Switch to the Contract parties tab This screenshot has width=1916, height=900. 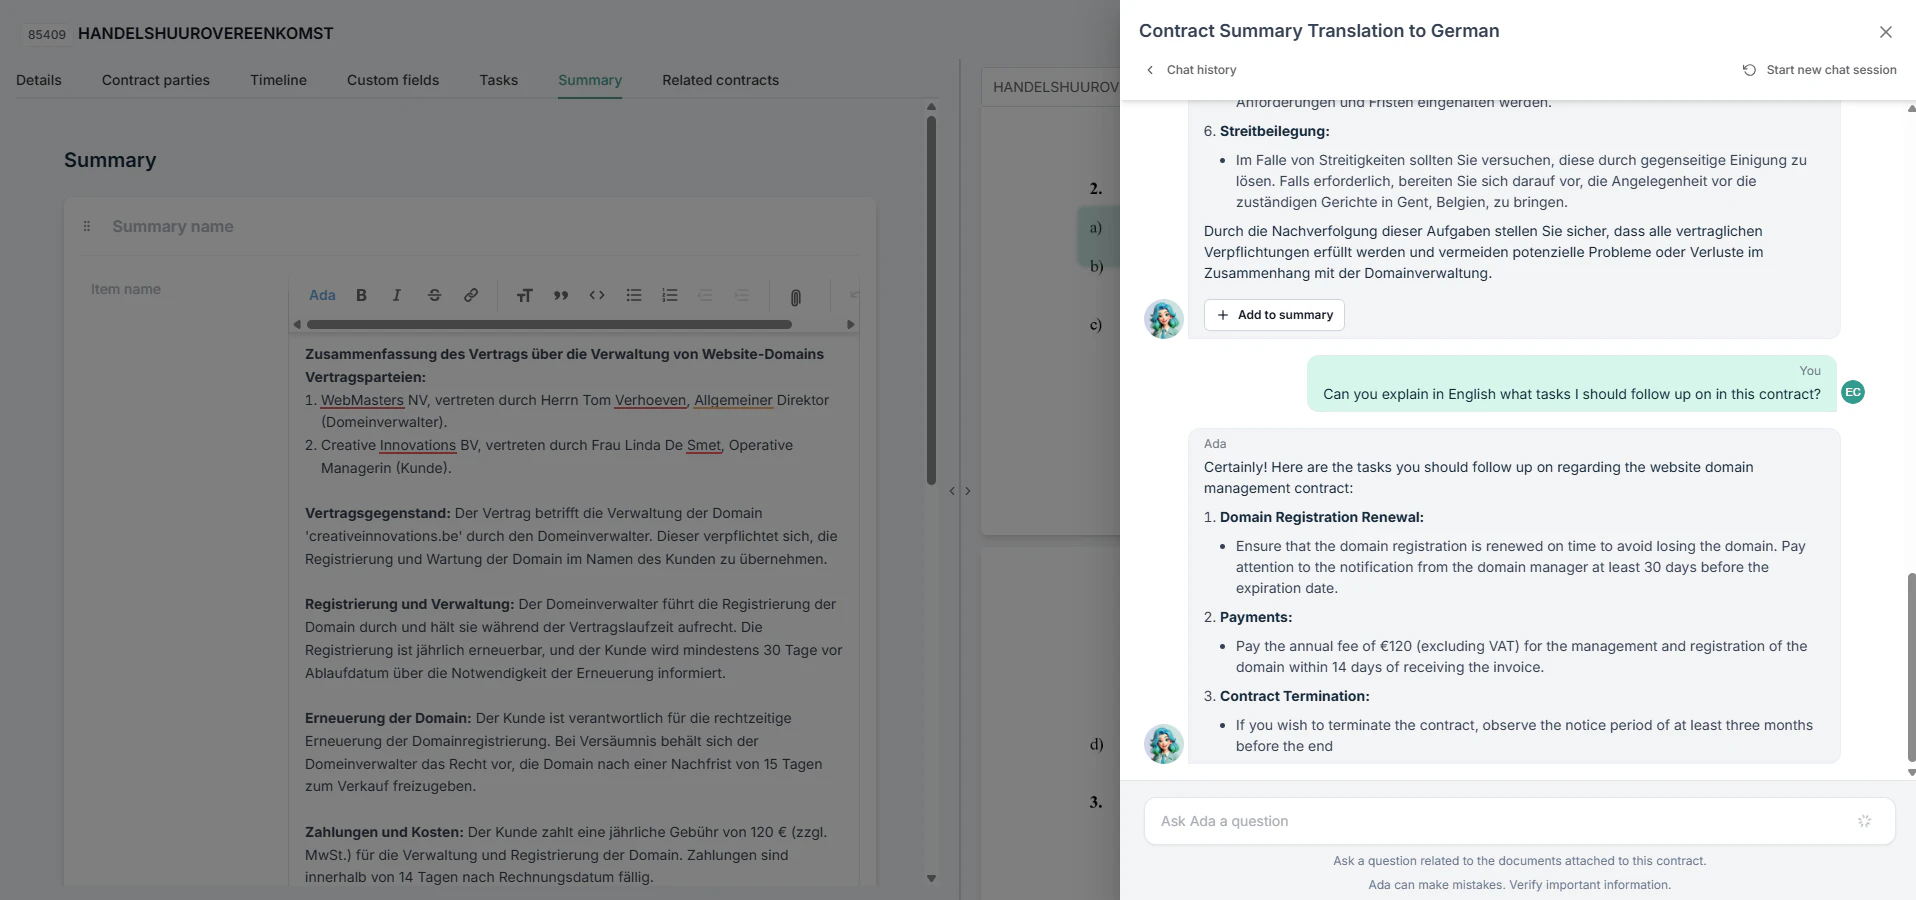pyautogui.click(x=156, y=80)
